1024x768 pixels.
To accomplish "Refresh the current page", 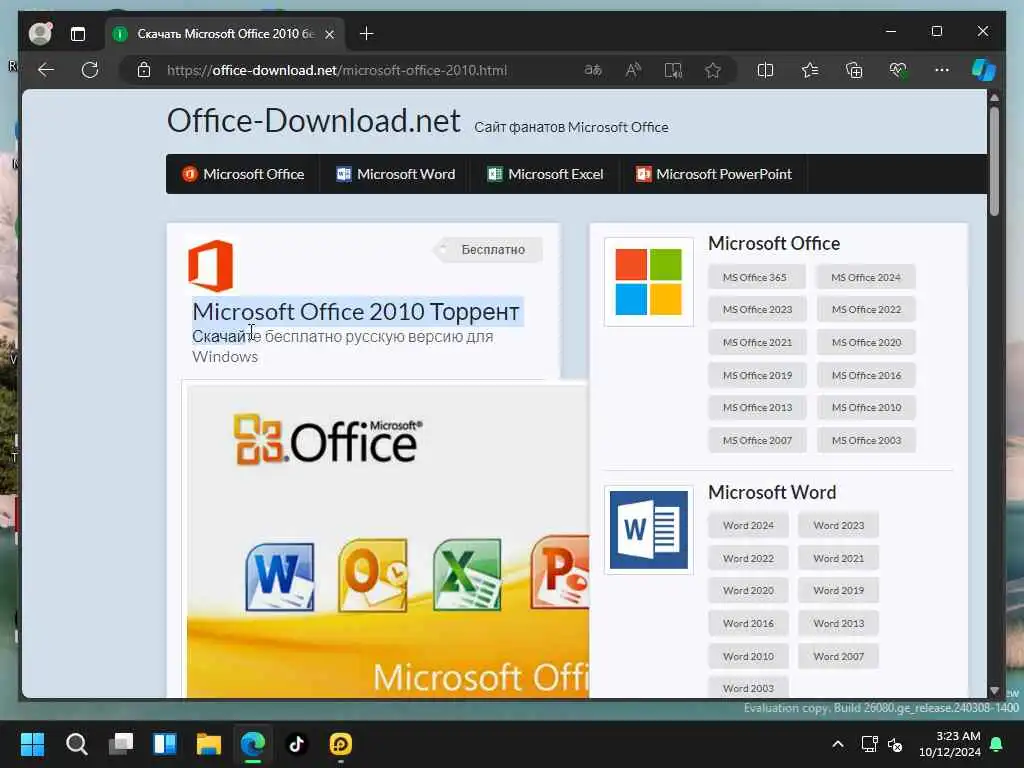I will (90, 70).
